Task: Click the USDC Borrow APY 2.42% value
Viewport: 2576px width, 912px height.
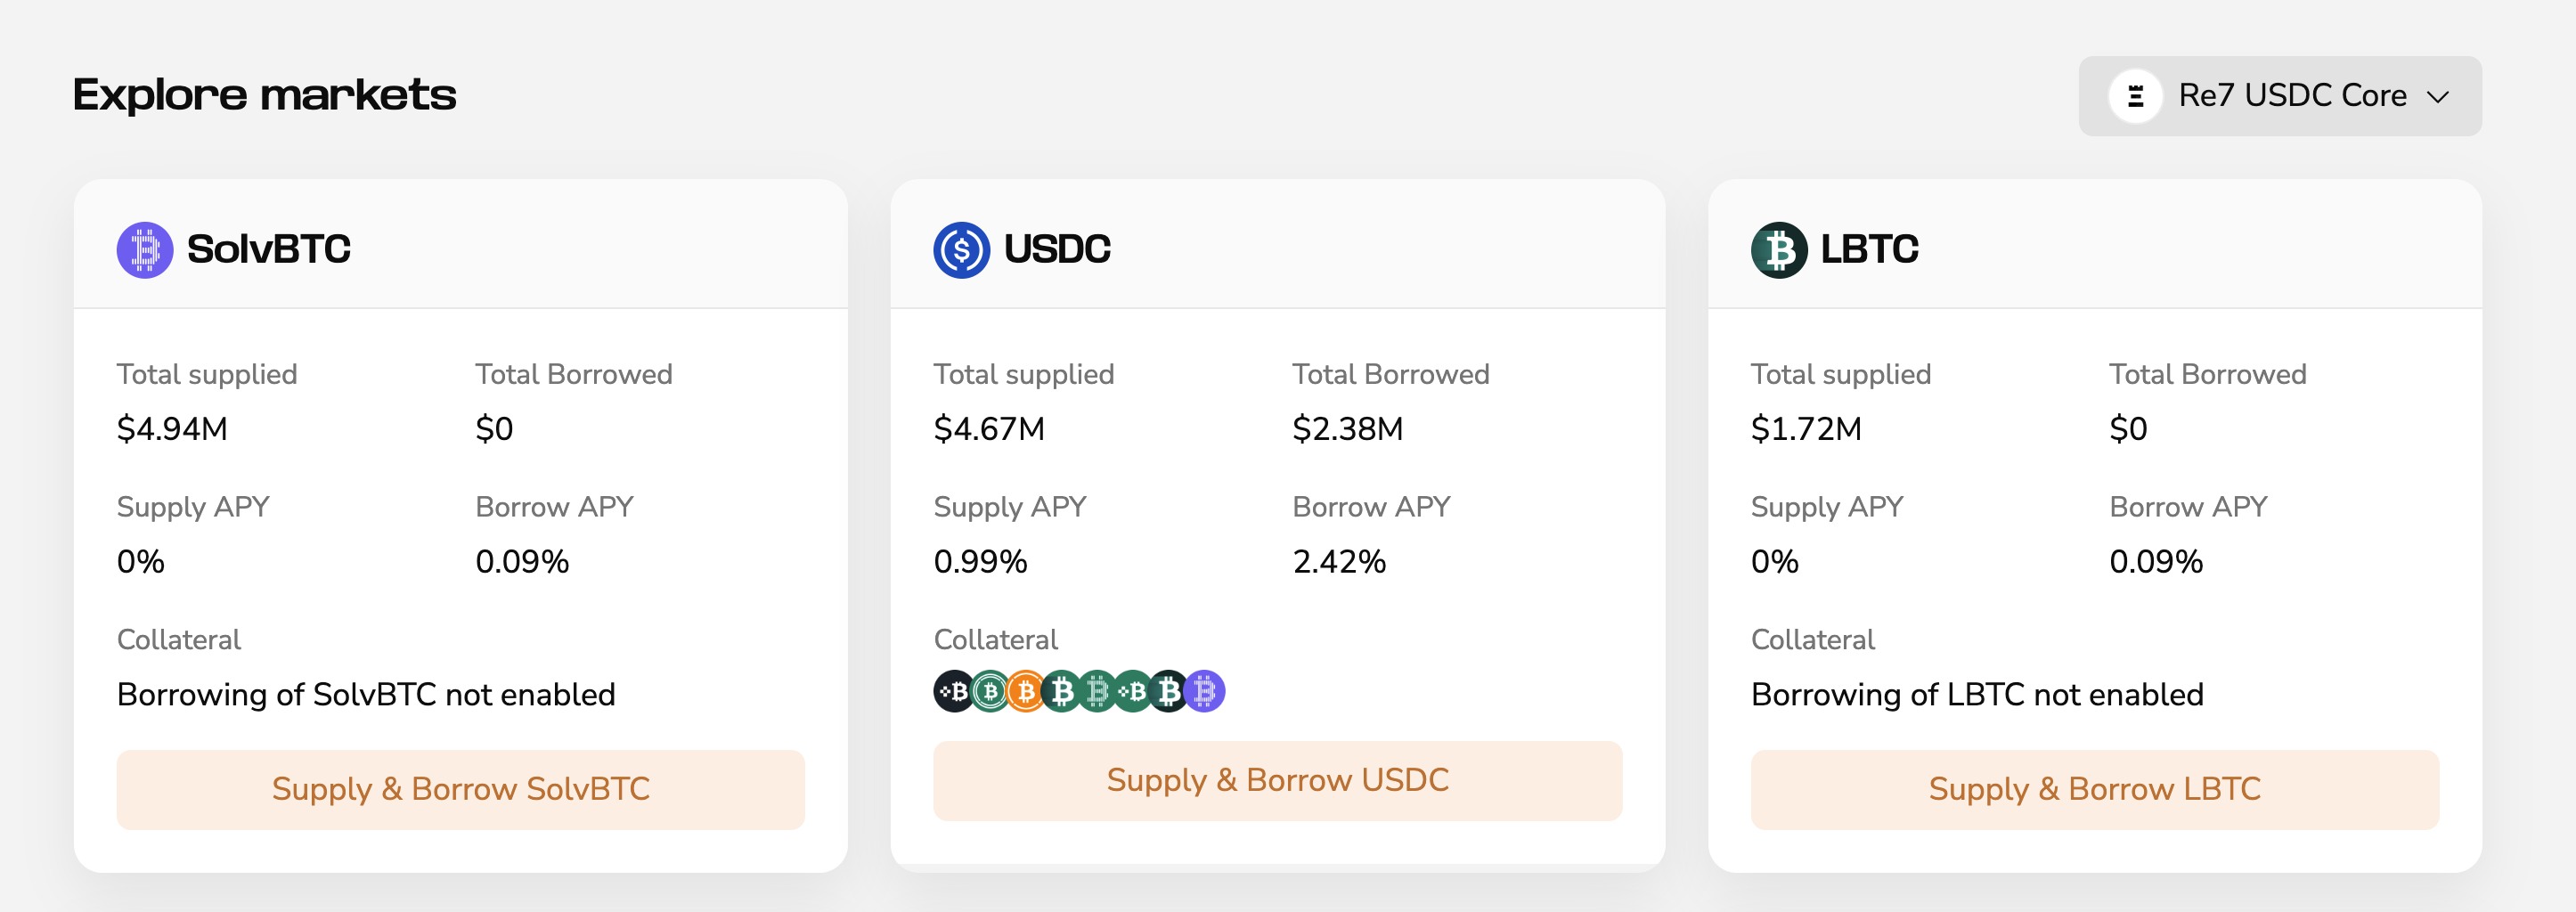Action: coord(1339,562)
